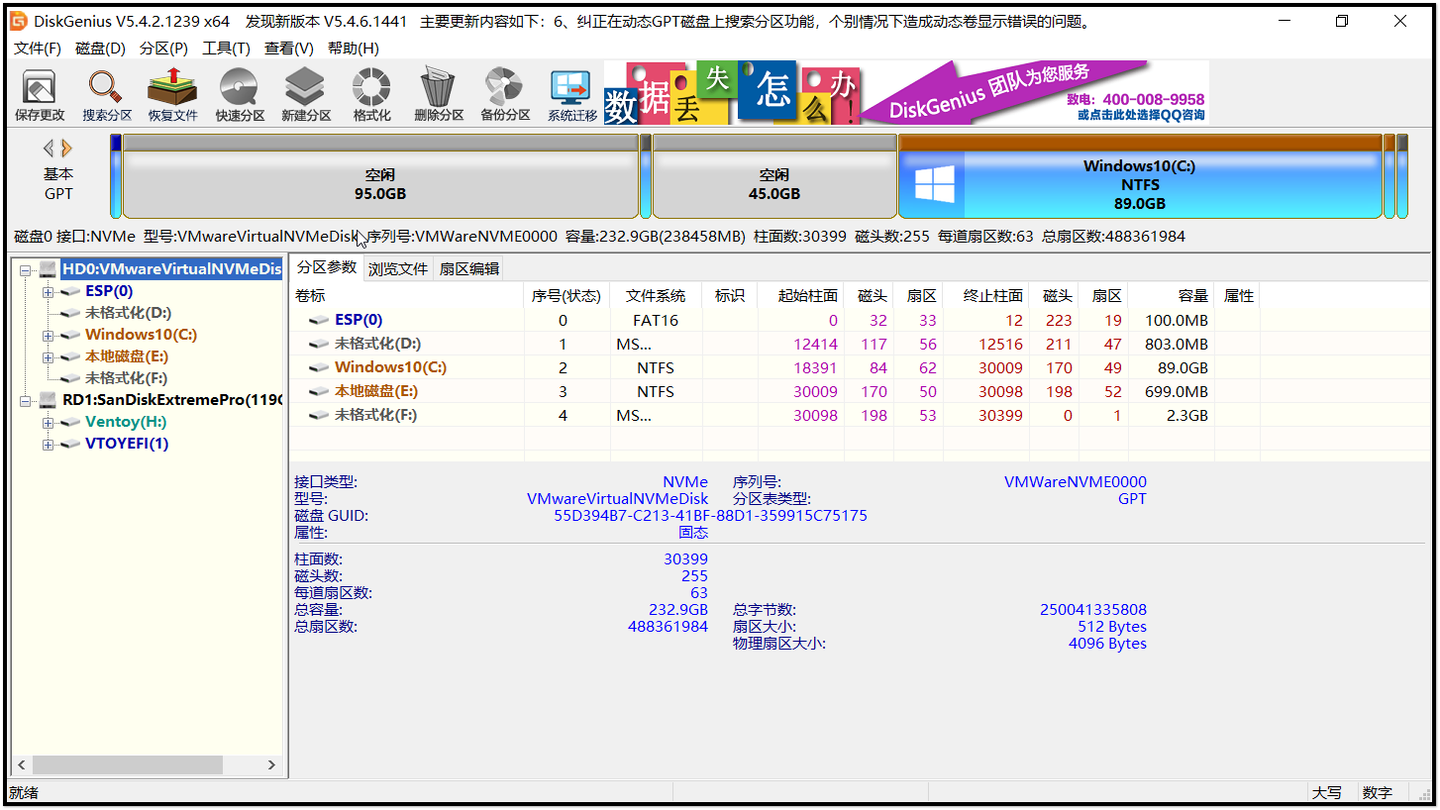Click the drive icon beside Windows10(C:) table row
The width and height of the screenshot is (1440, 810).
pyautogui.click(x=318, y=367)
